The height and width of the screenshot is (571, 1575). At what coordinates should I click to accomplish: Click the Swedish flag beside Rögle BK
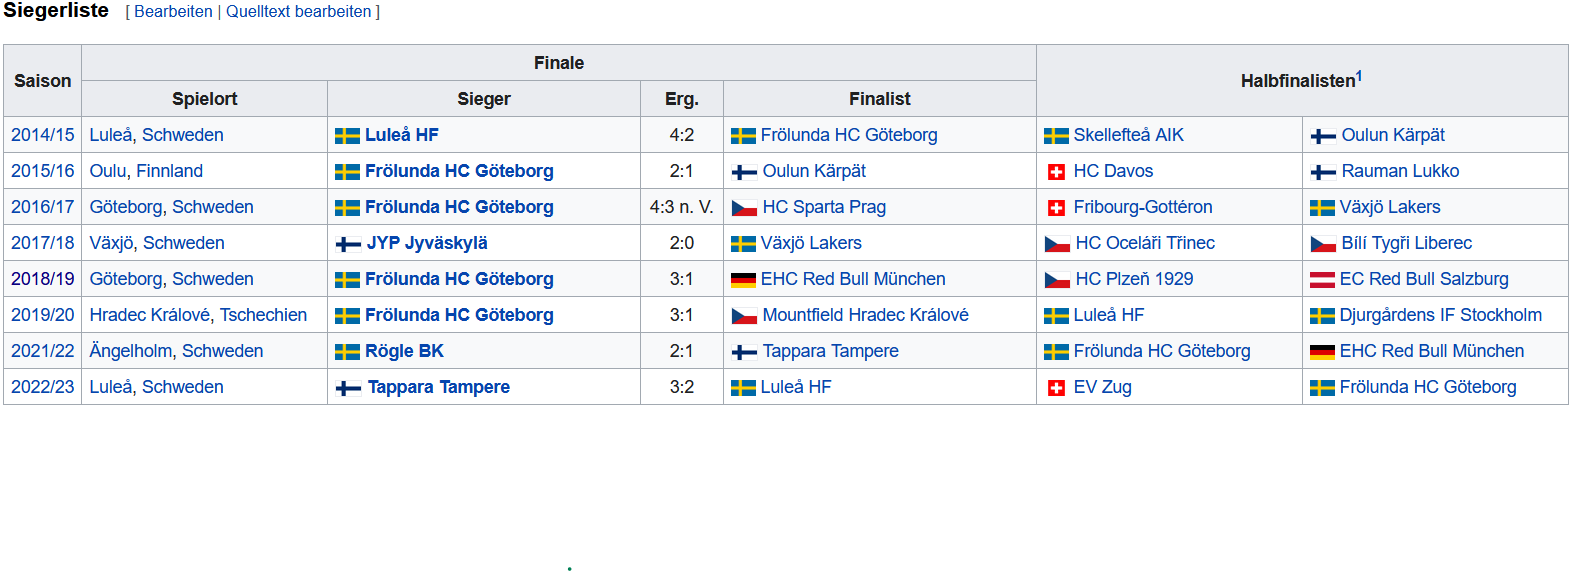click(347, 352)
